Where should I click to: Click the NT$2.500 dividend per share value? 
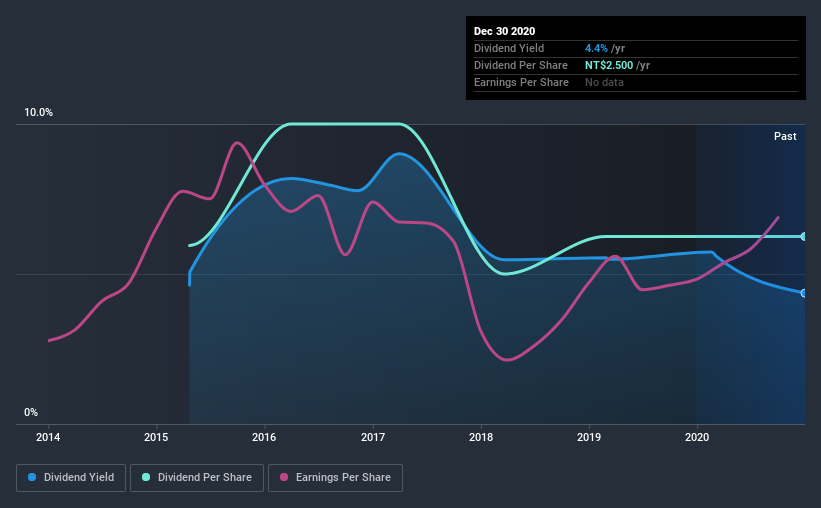609,65
